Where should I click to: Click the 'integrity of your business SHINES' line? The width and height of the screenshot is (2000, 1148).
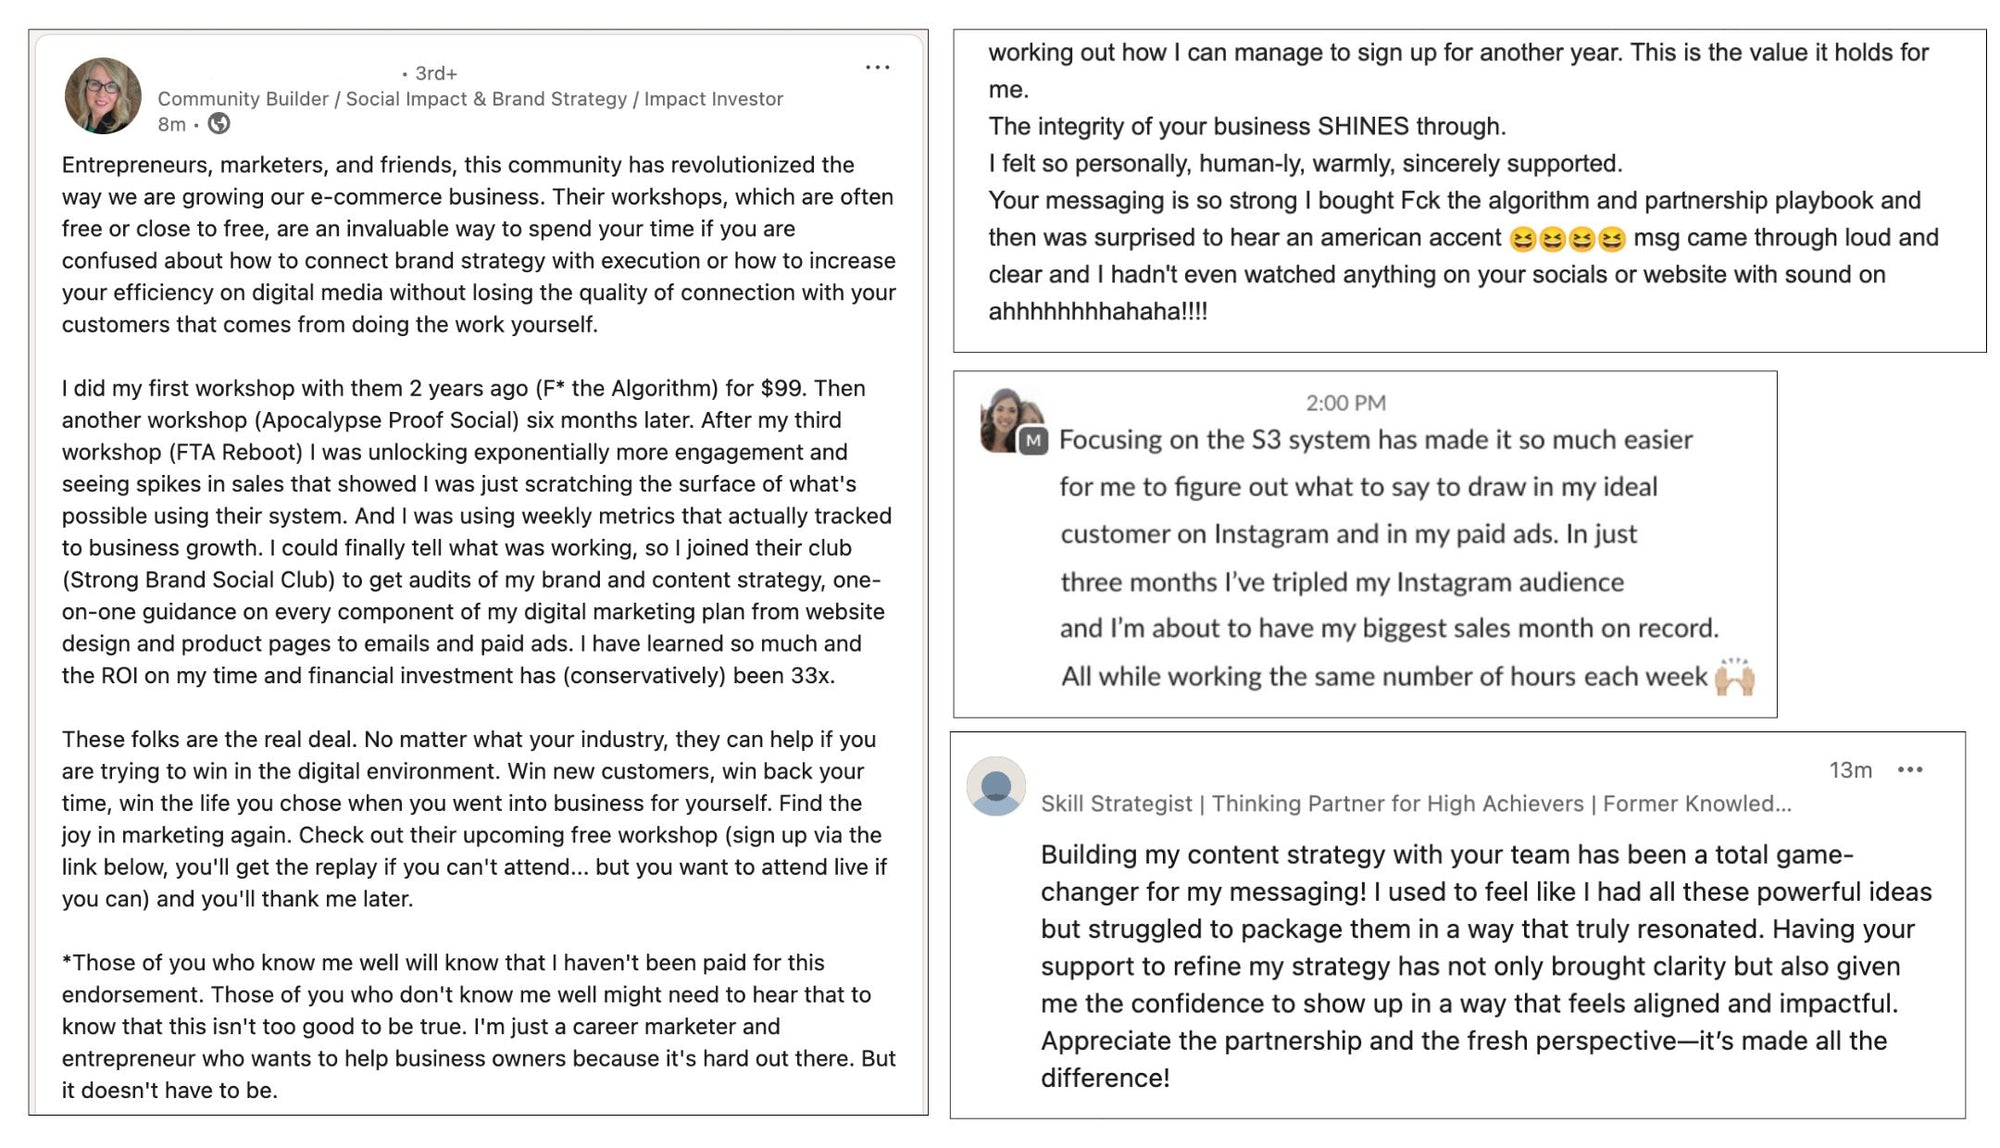click(x=1246, y=127)
